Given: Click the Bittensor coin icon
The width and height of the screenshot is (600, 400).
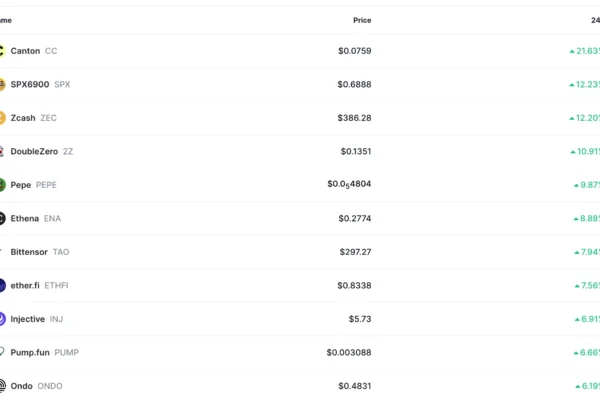Looking at the screenshot, I should pyautogui.click(x=2, y=252).
